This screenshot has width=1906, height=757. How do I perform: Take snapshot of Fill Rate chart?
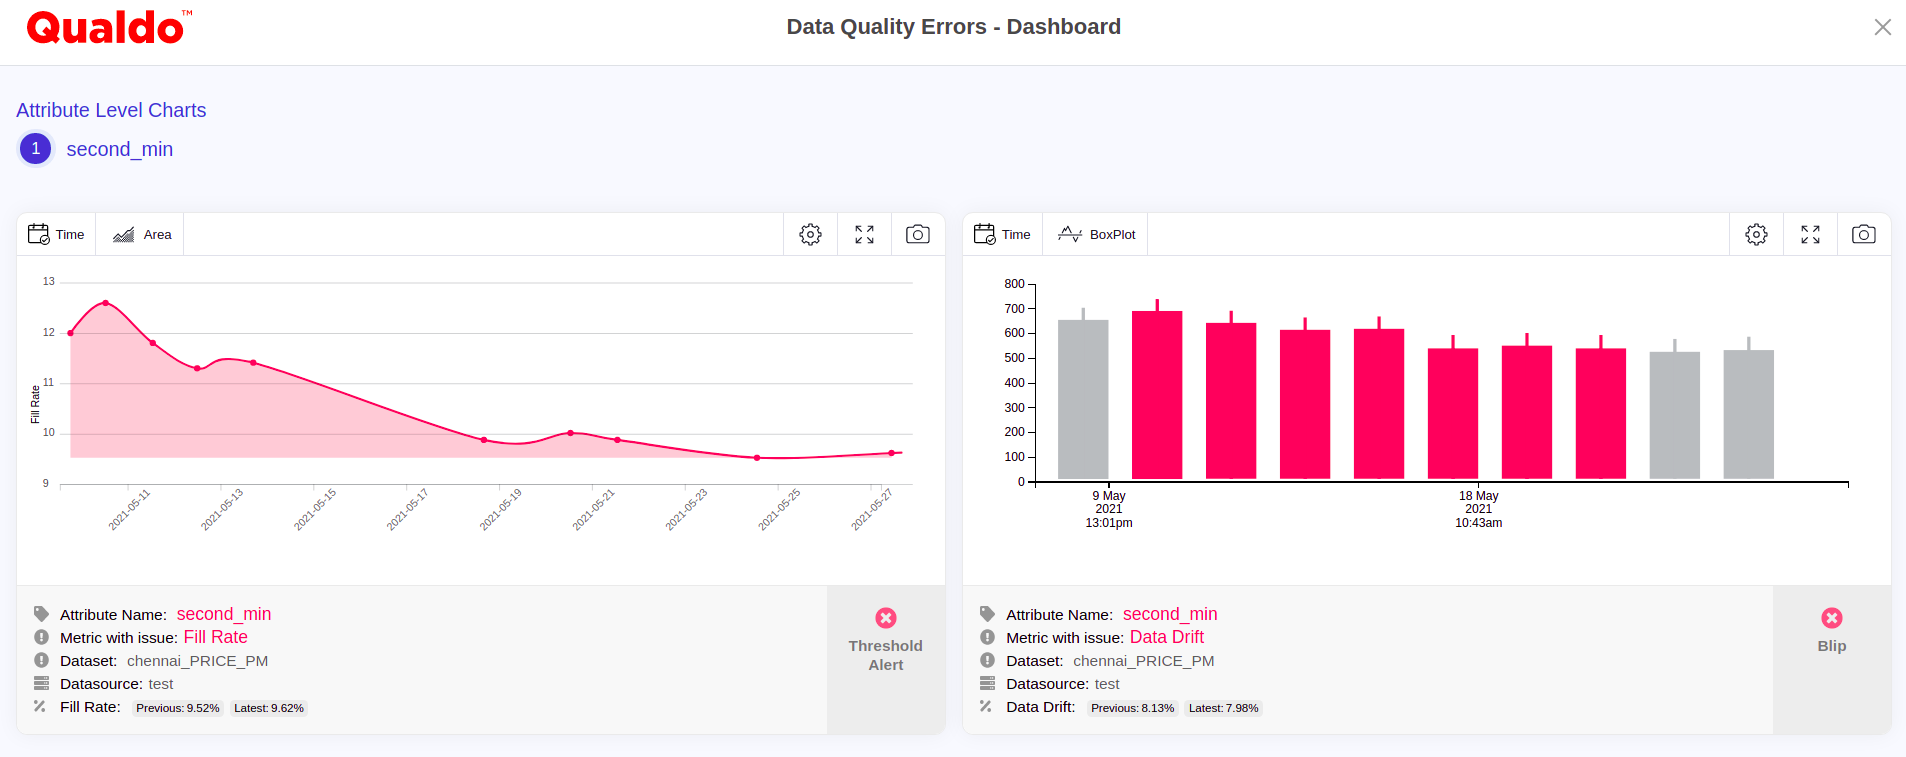click(917, 234)
